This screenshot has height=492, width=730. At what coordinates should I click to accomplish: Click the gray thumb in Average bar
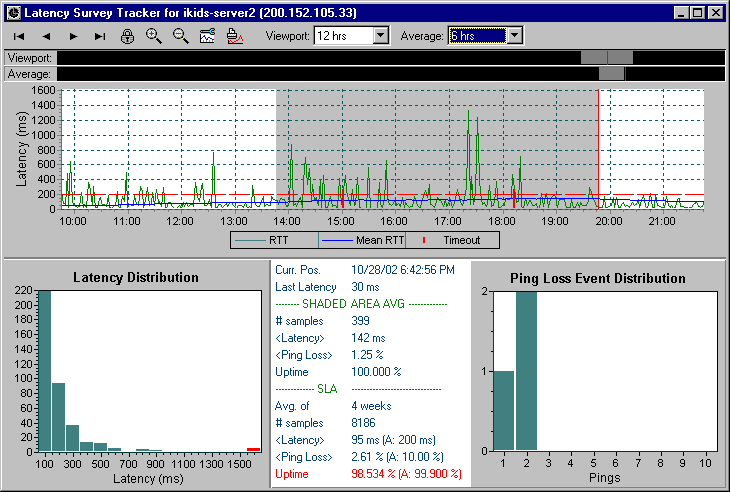tap(611, 74)
